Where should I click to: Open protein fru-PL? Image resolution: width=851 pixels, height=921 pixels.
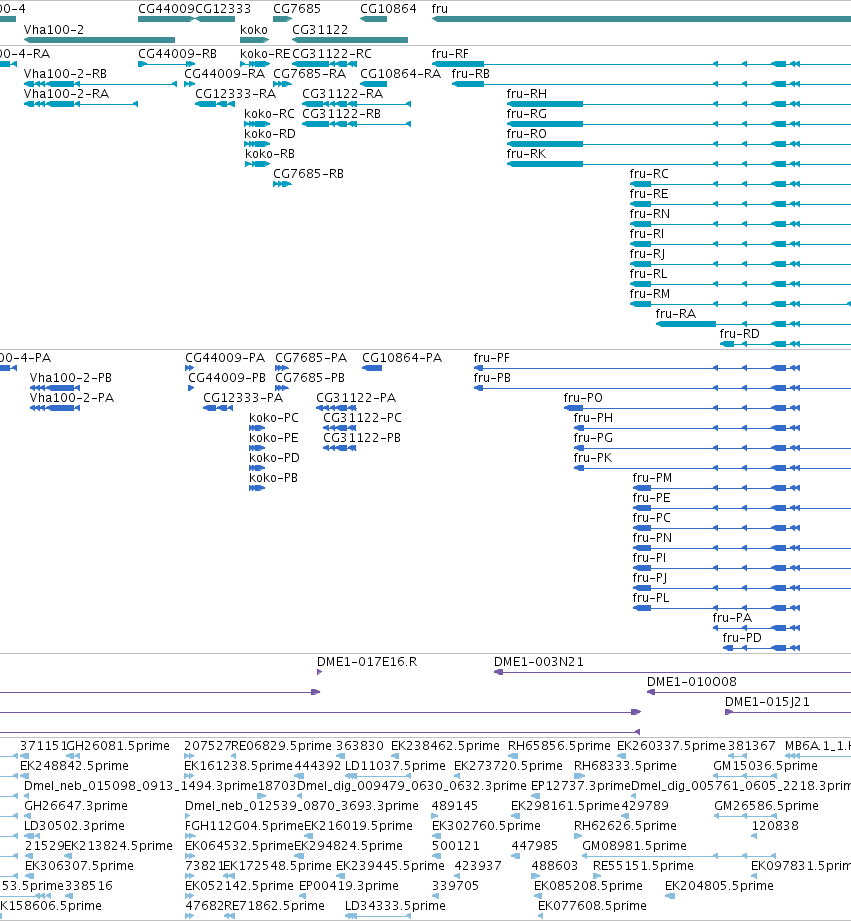pos(651,597)
